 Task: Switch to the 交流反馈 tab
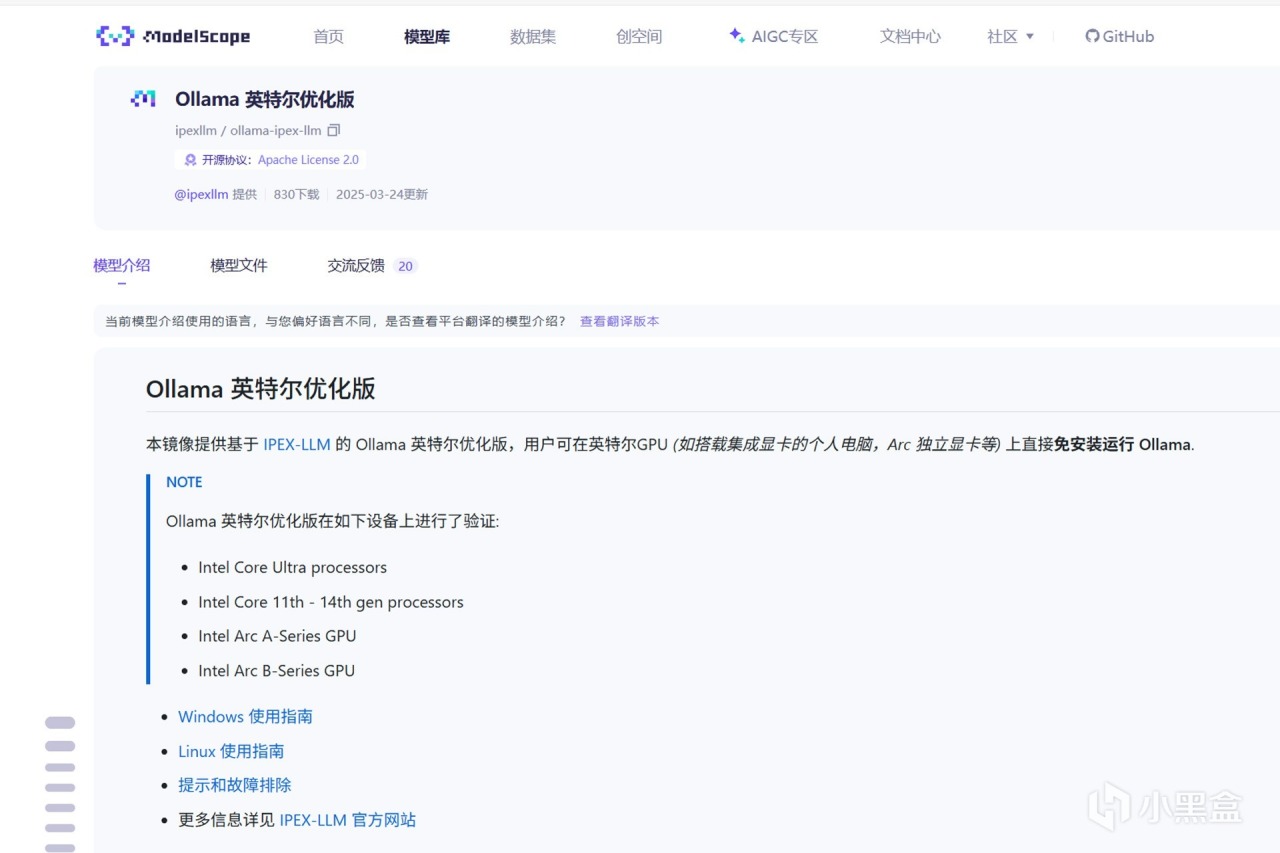pos(356,265)
